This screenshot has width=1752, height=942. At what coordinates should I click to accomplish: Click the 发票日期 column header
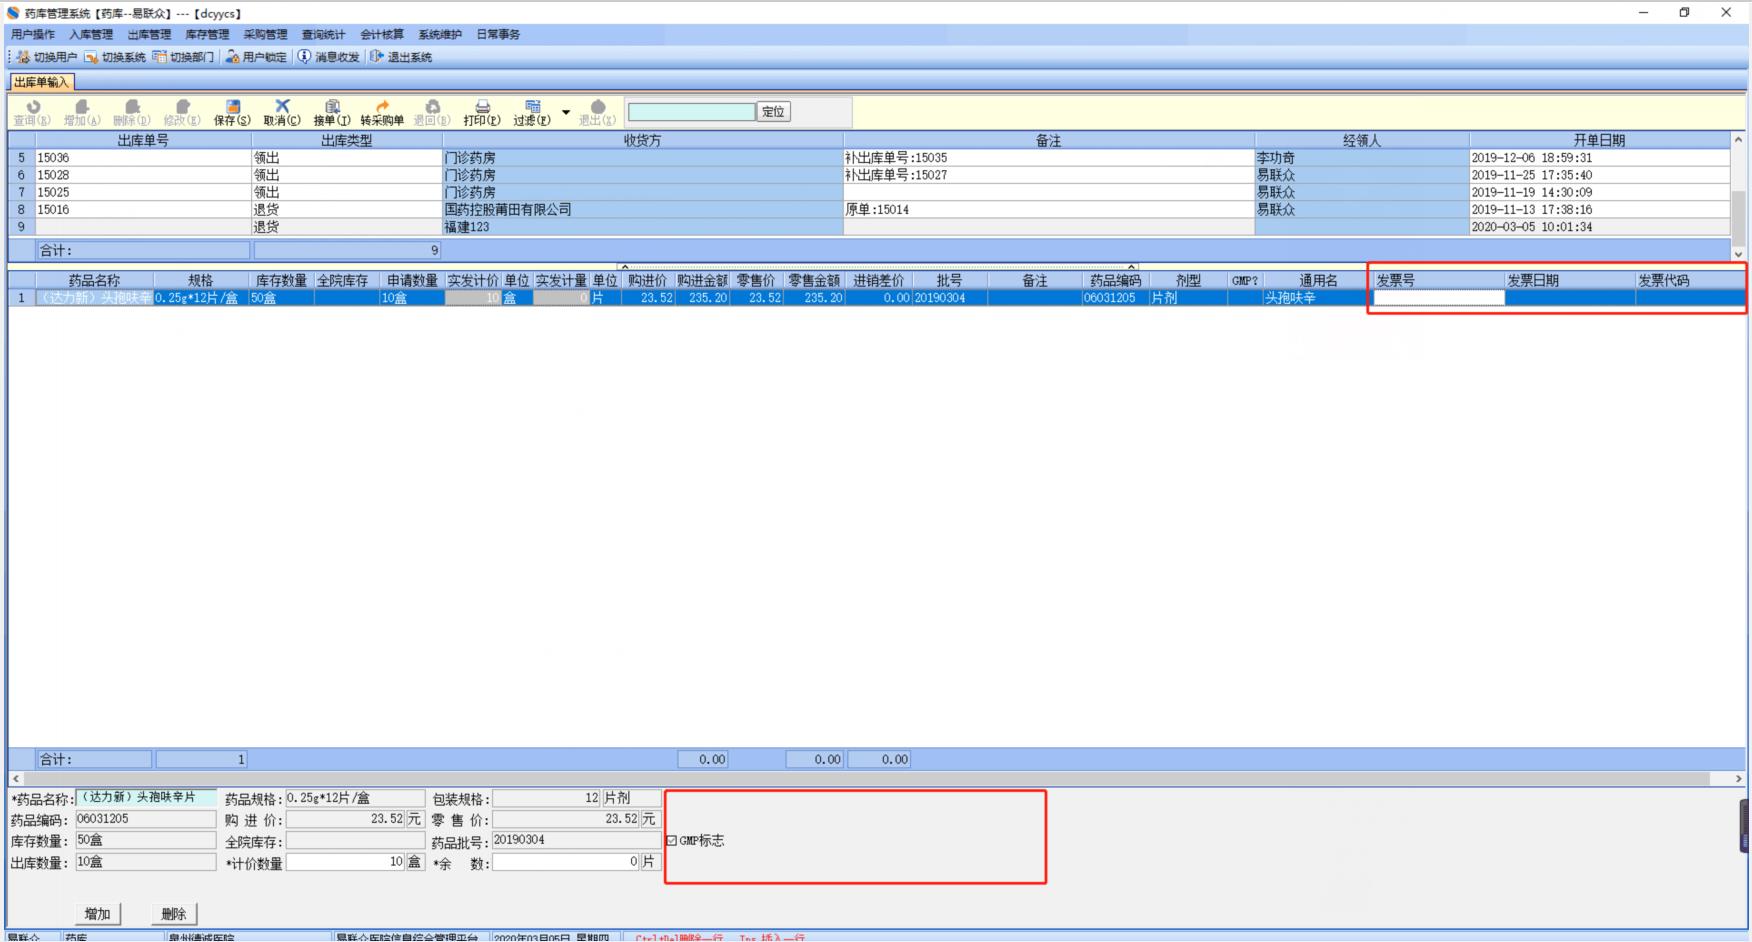1570,281
